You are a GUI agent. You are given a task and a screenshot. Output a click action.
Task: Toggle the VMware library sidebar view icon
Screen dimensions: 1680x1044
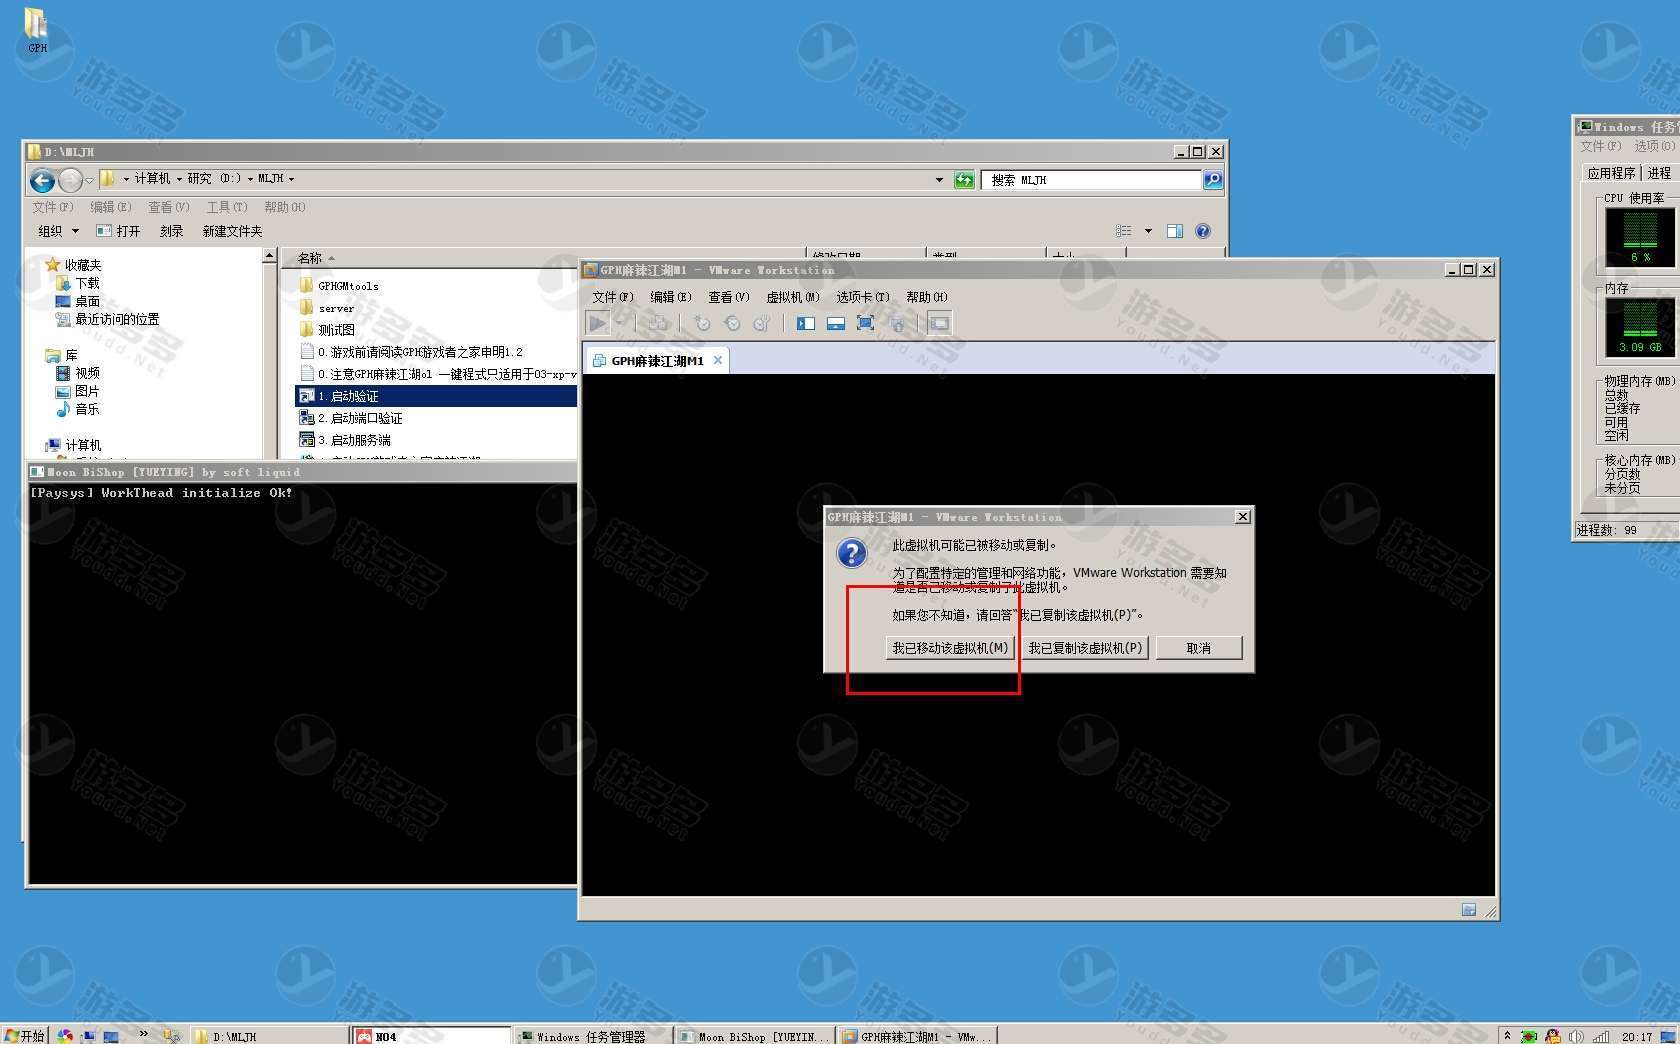pos(806,323)
